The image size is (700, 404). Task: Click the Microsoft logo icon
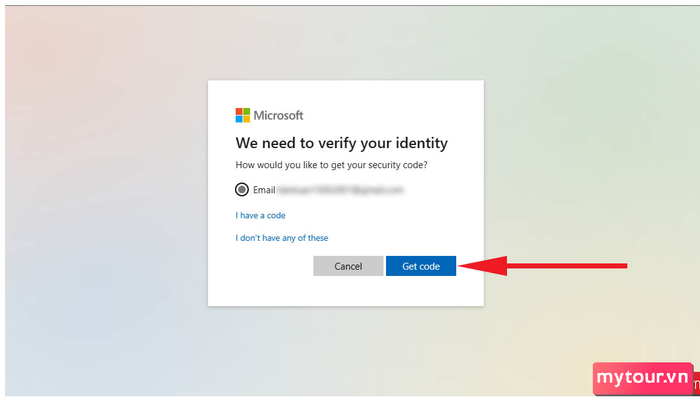tap(243, 115)
